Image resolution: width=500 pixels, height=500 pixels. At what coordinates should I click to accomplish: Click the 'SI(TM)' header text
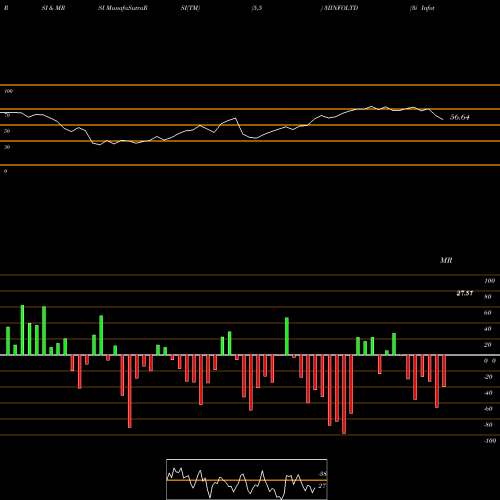(190, 8)
